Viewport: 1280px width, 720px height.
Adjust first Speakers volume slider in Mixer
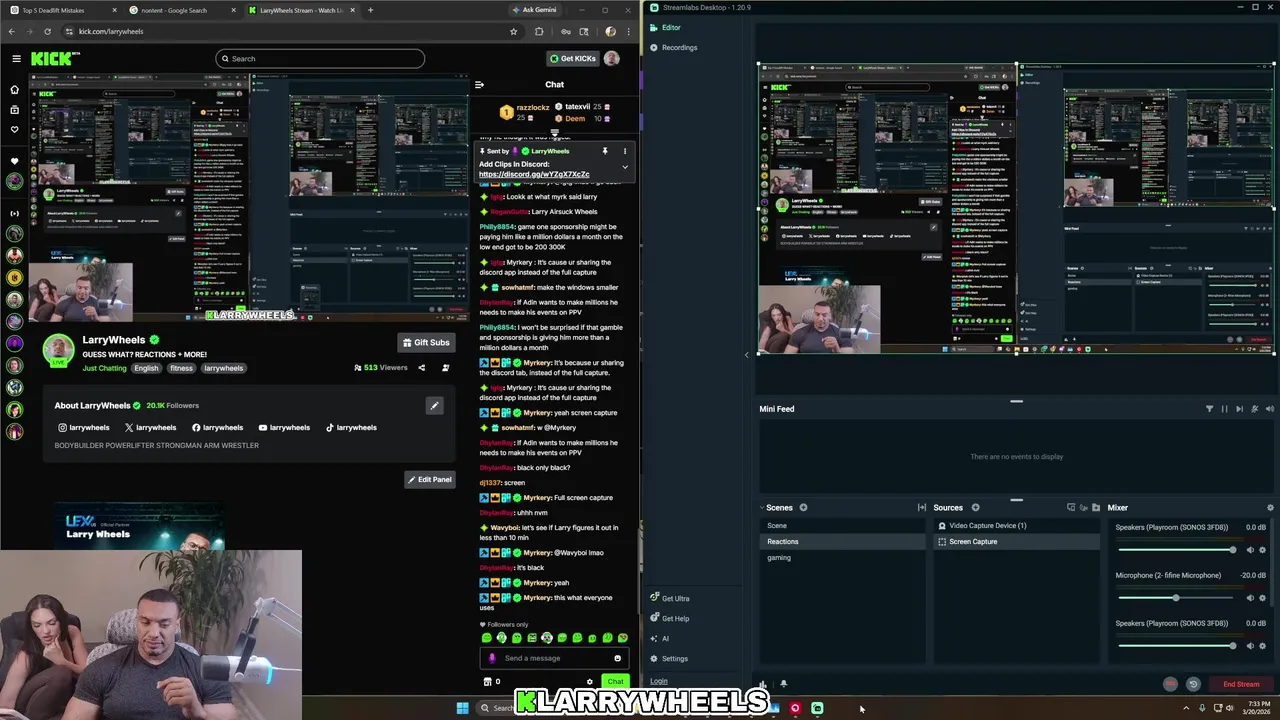1176,550
